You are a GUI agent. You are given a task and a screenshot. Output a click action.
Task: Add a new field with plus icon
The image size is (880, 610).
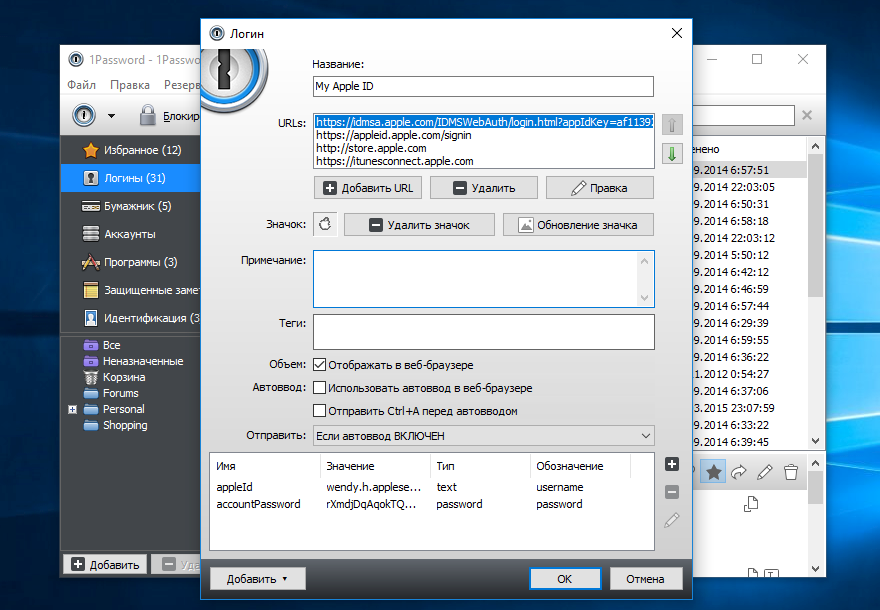(672, 464)
